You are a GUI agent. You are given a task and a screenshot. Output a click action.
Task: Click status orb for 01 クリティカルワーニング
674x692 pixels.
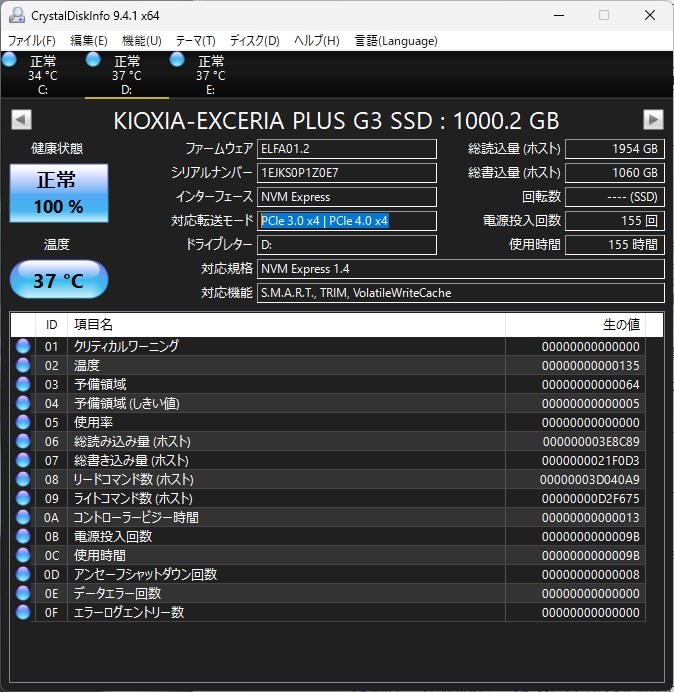click(x=23, y=346)
